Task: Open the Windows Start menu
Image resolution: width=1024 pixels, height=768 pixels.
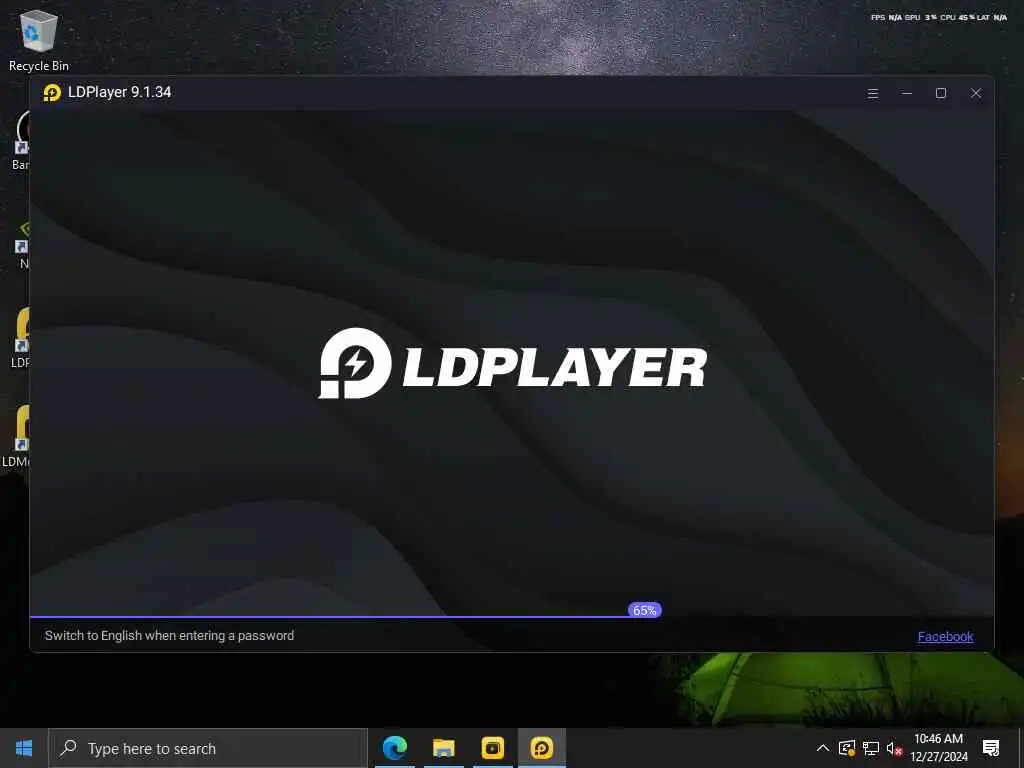Action: click(24, 748)
